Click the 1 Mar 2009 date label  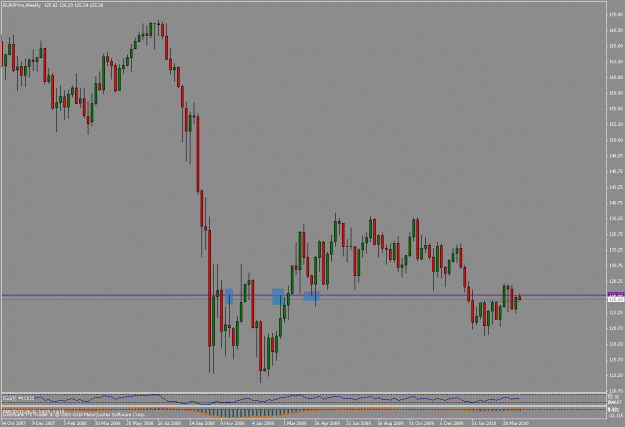pyautogui.click(x=295, y=423)
